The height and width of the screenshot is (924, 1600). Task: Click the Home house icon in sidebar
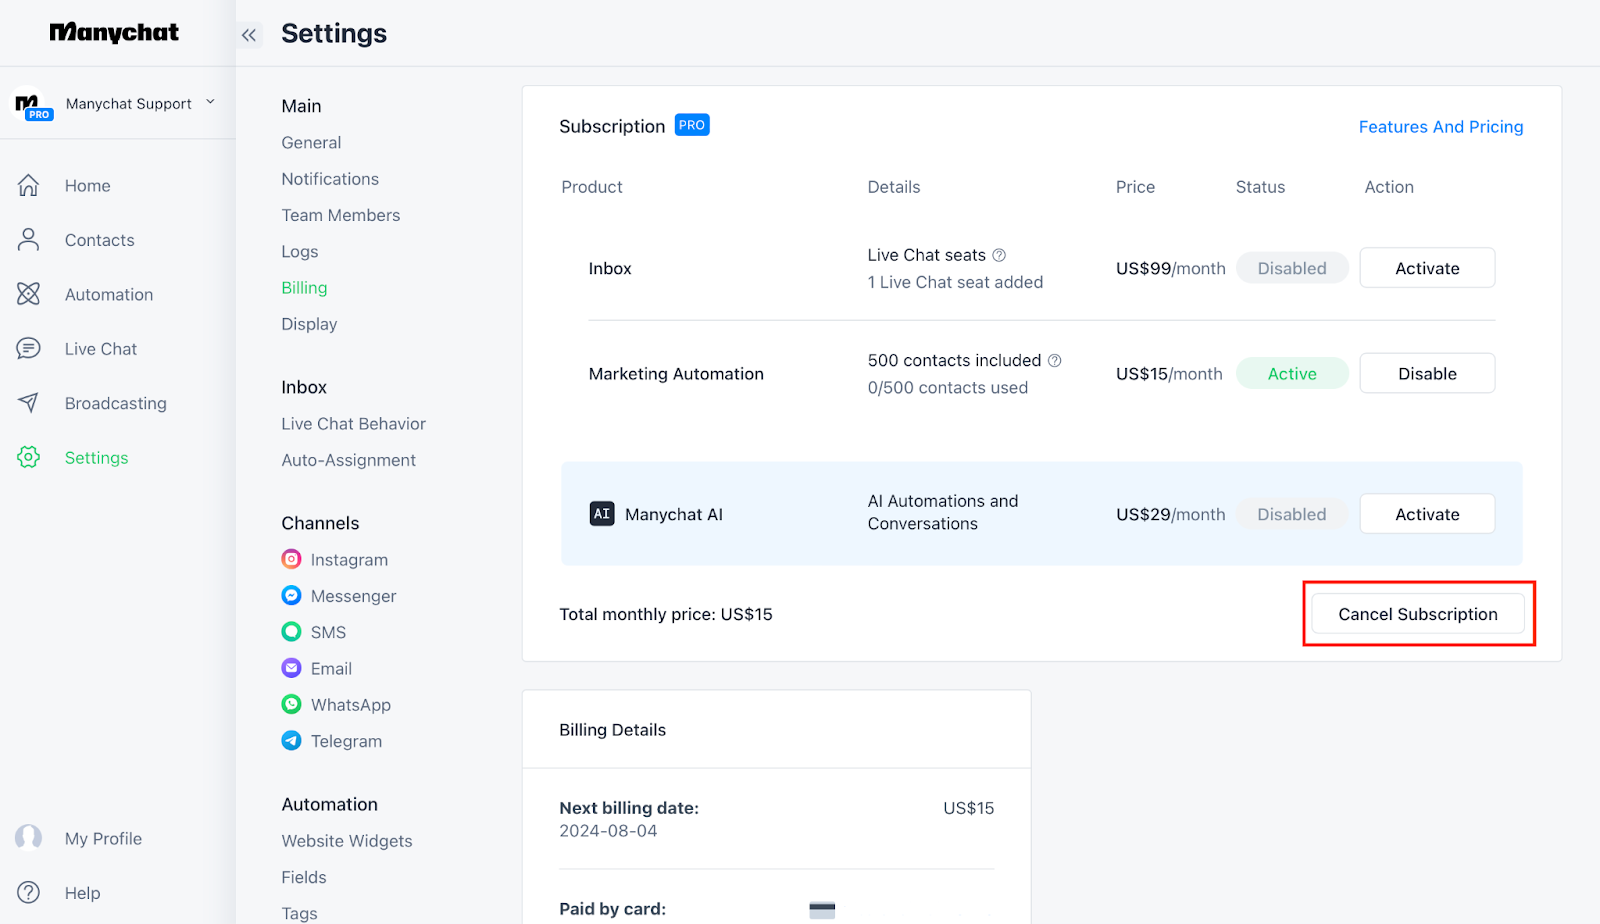pyautogui.click(x=28, y=185)
